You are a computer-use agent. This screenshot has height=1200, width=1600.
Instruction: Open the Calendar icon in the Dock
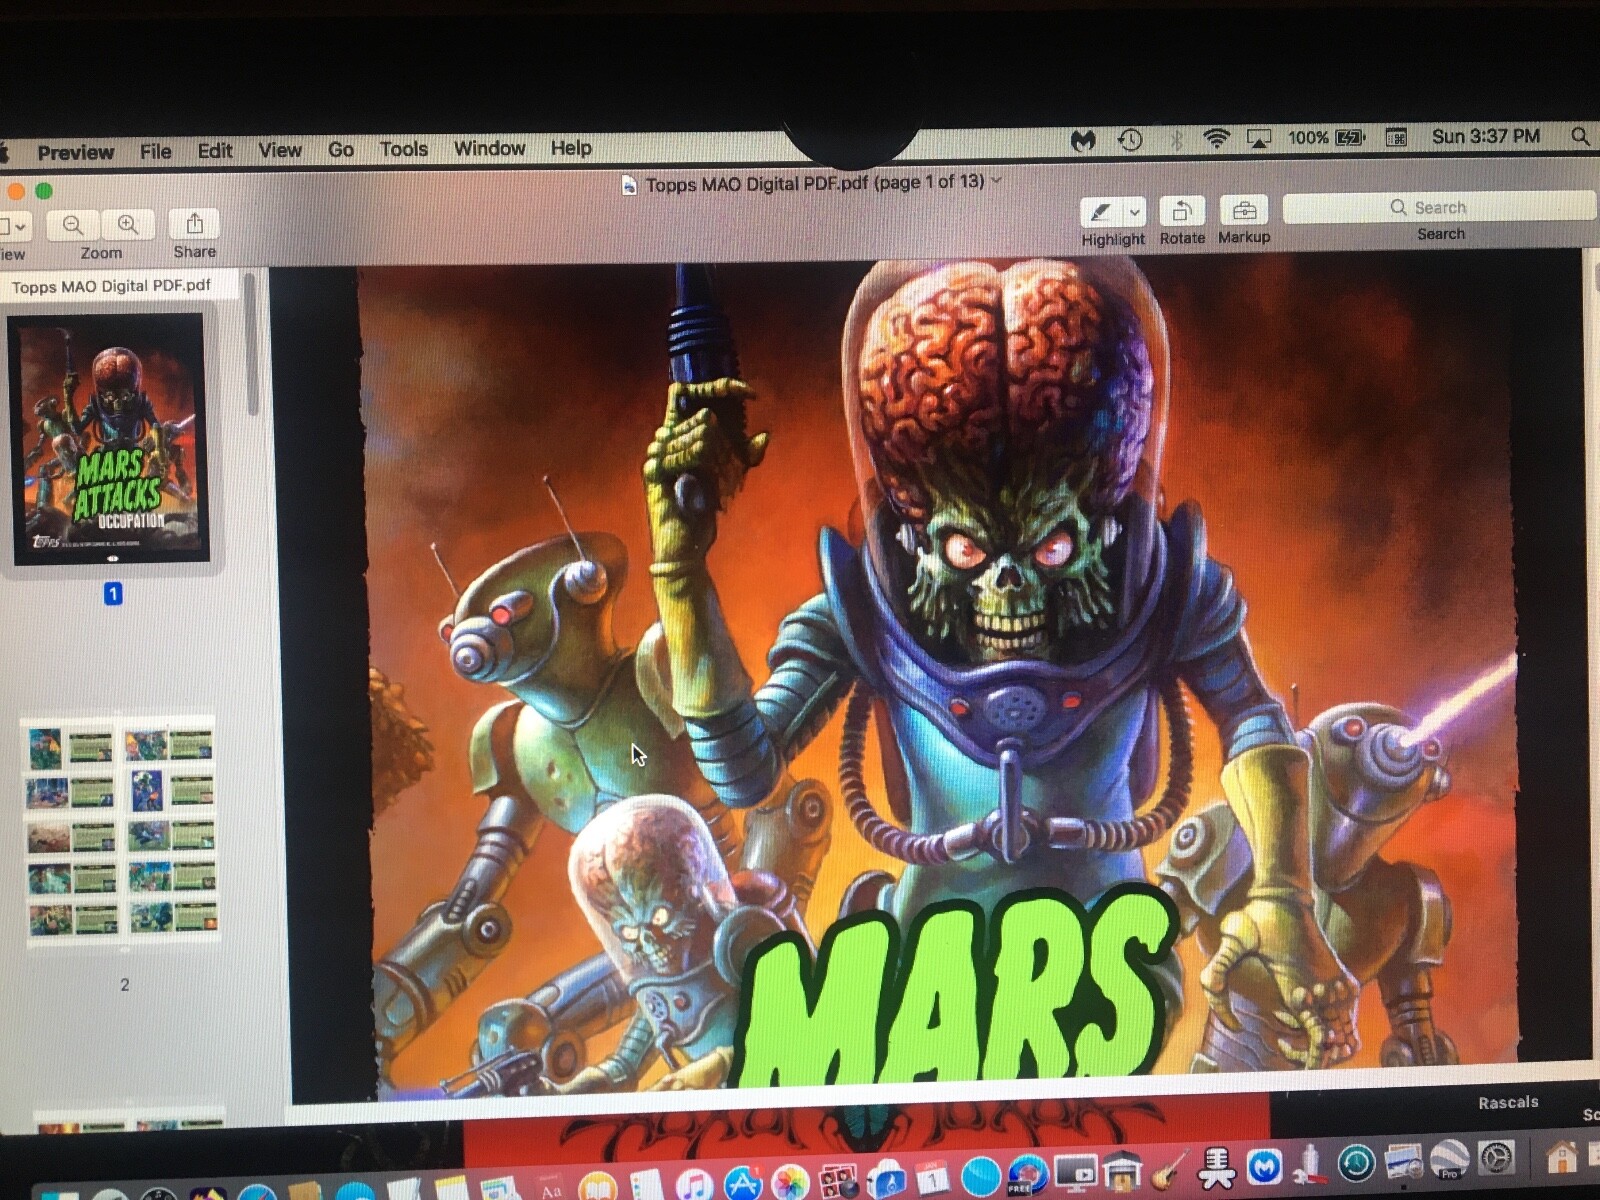coord(931,1180)
